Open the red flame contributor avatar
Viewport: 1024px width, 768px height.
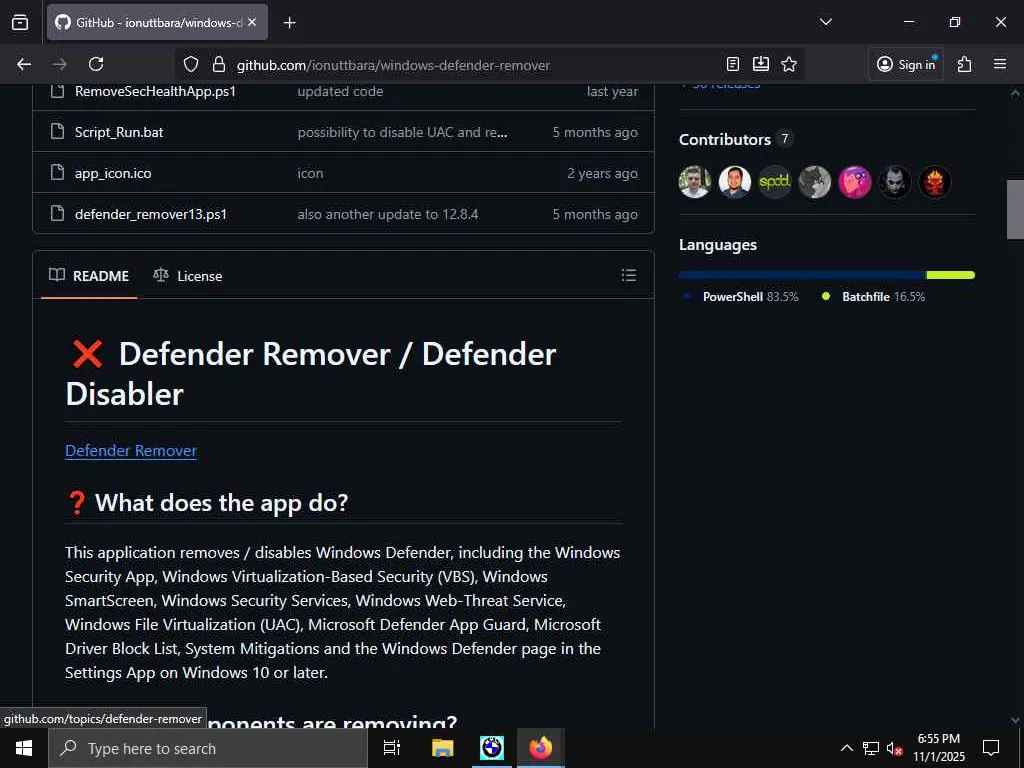[935, 182]
